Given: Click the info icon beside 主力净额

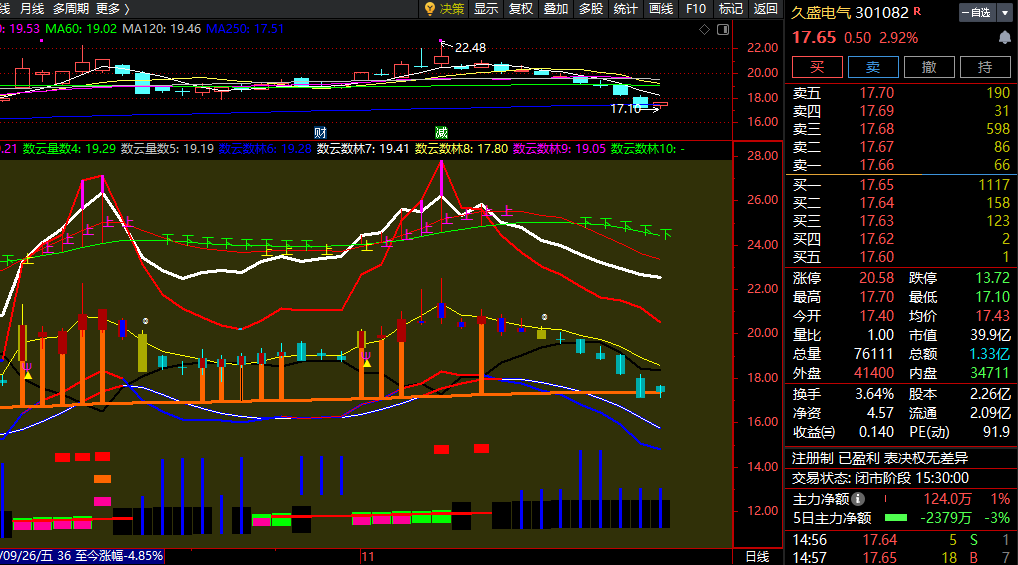Looking at the screenshot, I should [858, 499].
